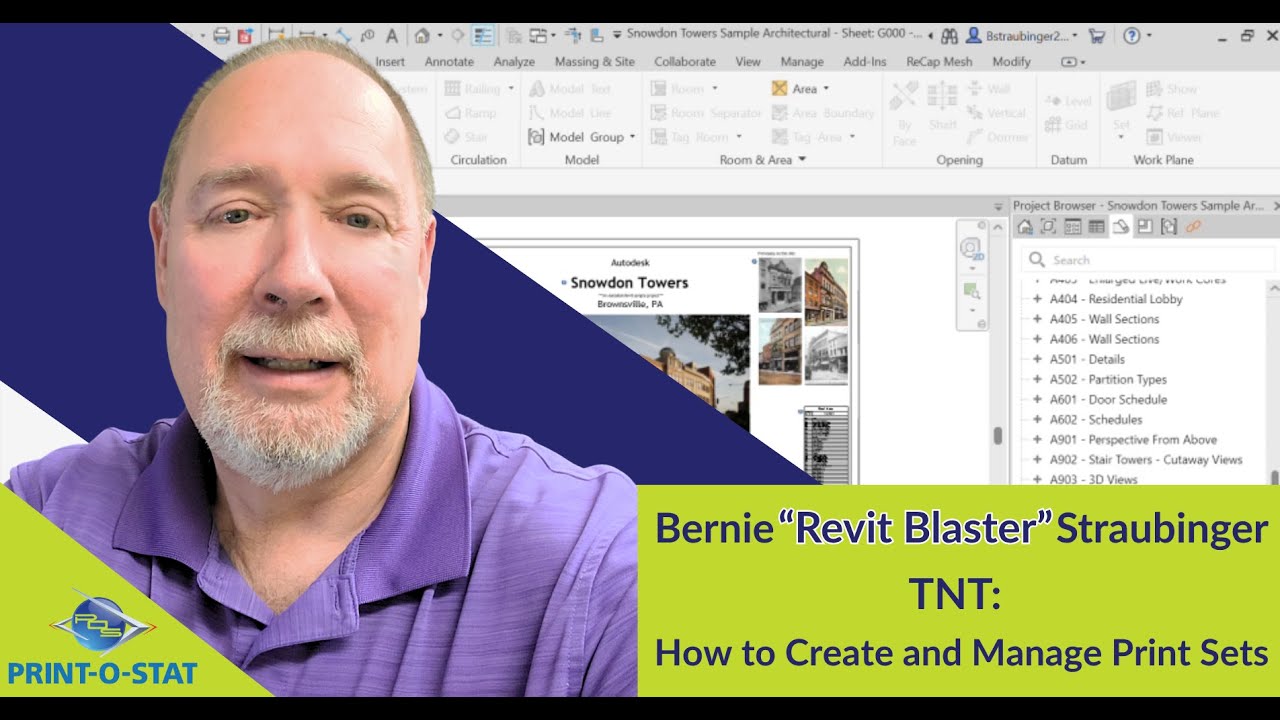
Task: Select sheet A901 - Perspective From Above
Action: [1133, 439]
